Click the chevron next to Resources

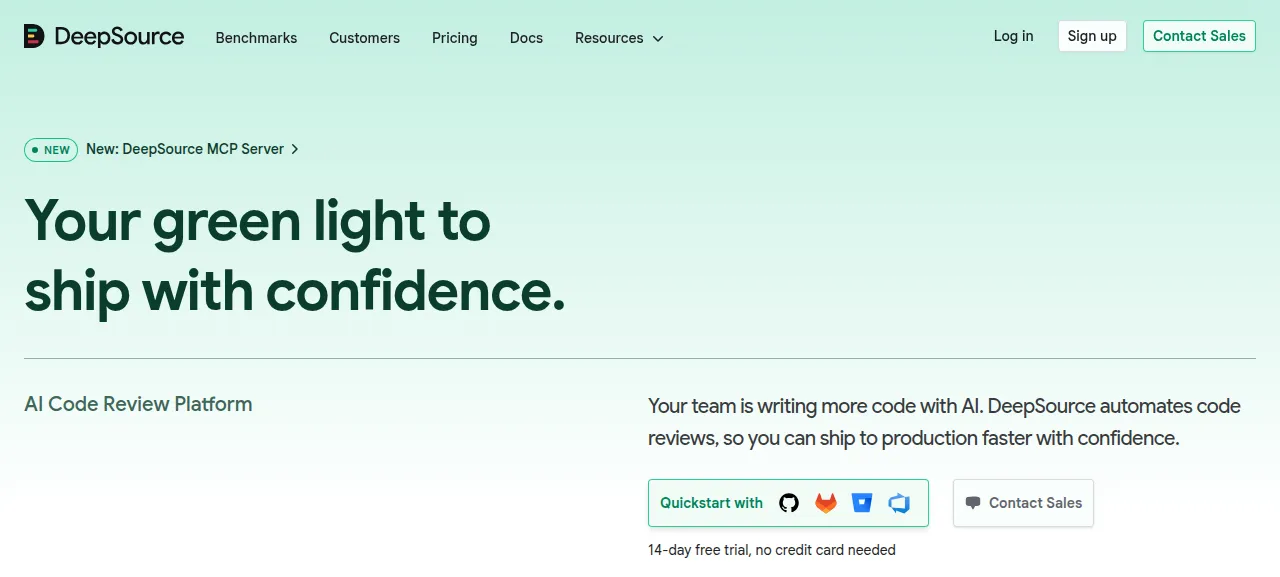[x=657, y=39]
